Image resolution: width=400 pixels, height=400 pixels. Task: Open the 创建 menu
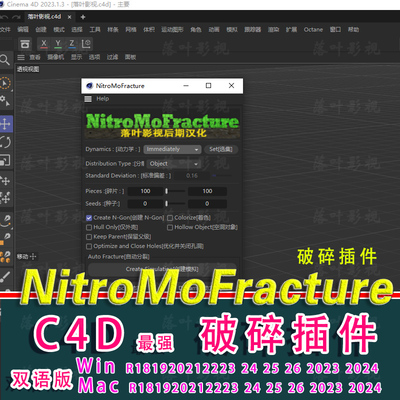(41, 29)
